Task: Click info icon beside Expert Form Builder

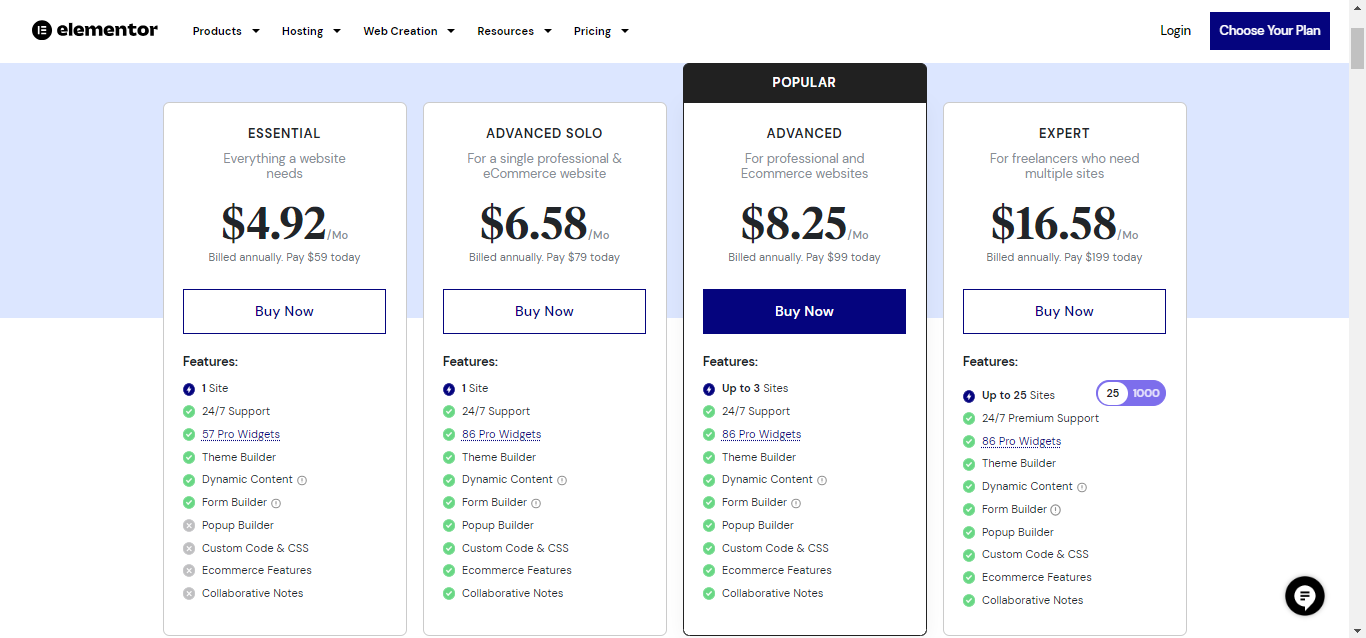Action: pos(1056,510)
